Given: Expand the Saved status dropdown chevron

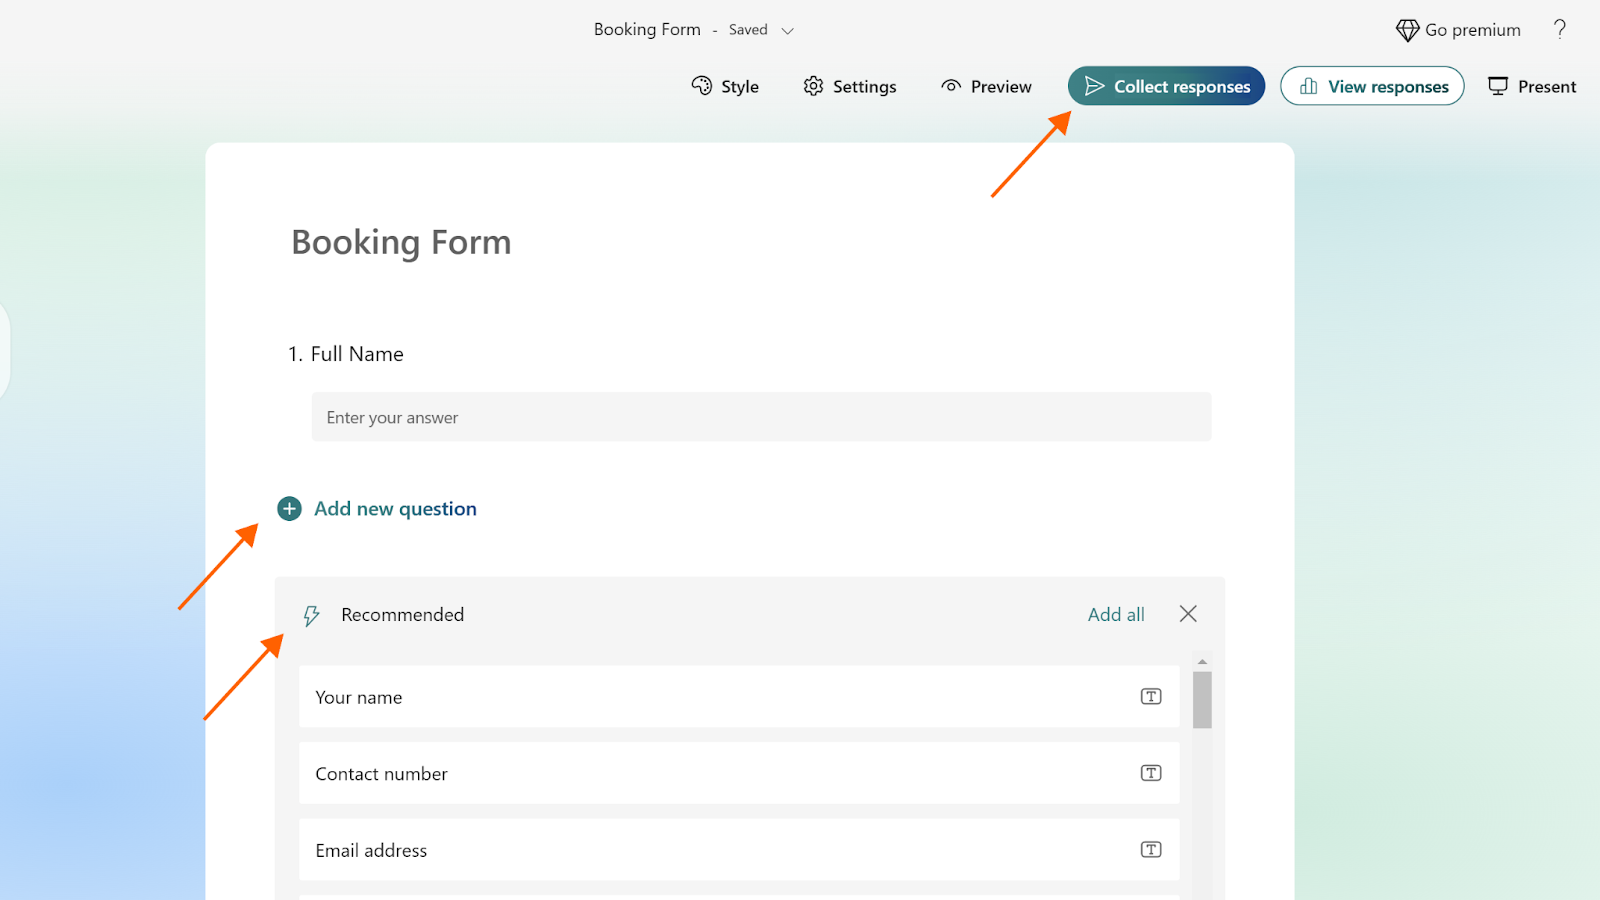Looking at the screenshot, I should (788, 31).
